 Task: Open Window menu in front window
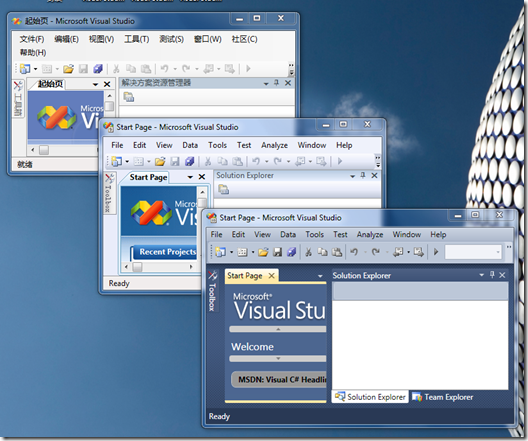click(x=406, y=234)
